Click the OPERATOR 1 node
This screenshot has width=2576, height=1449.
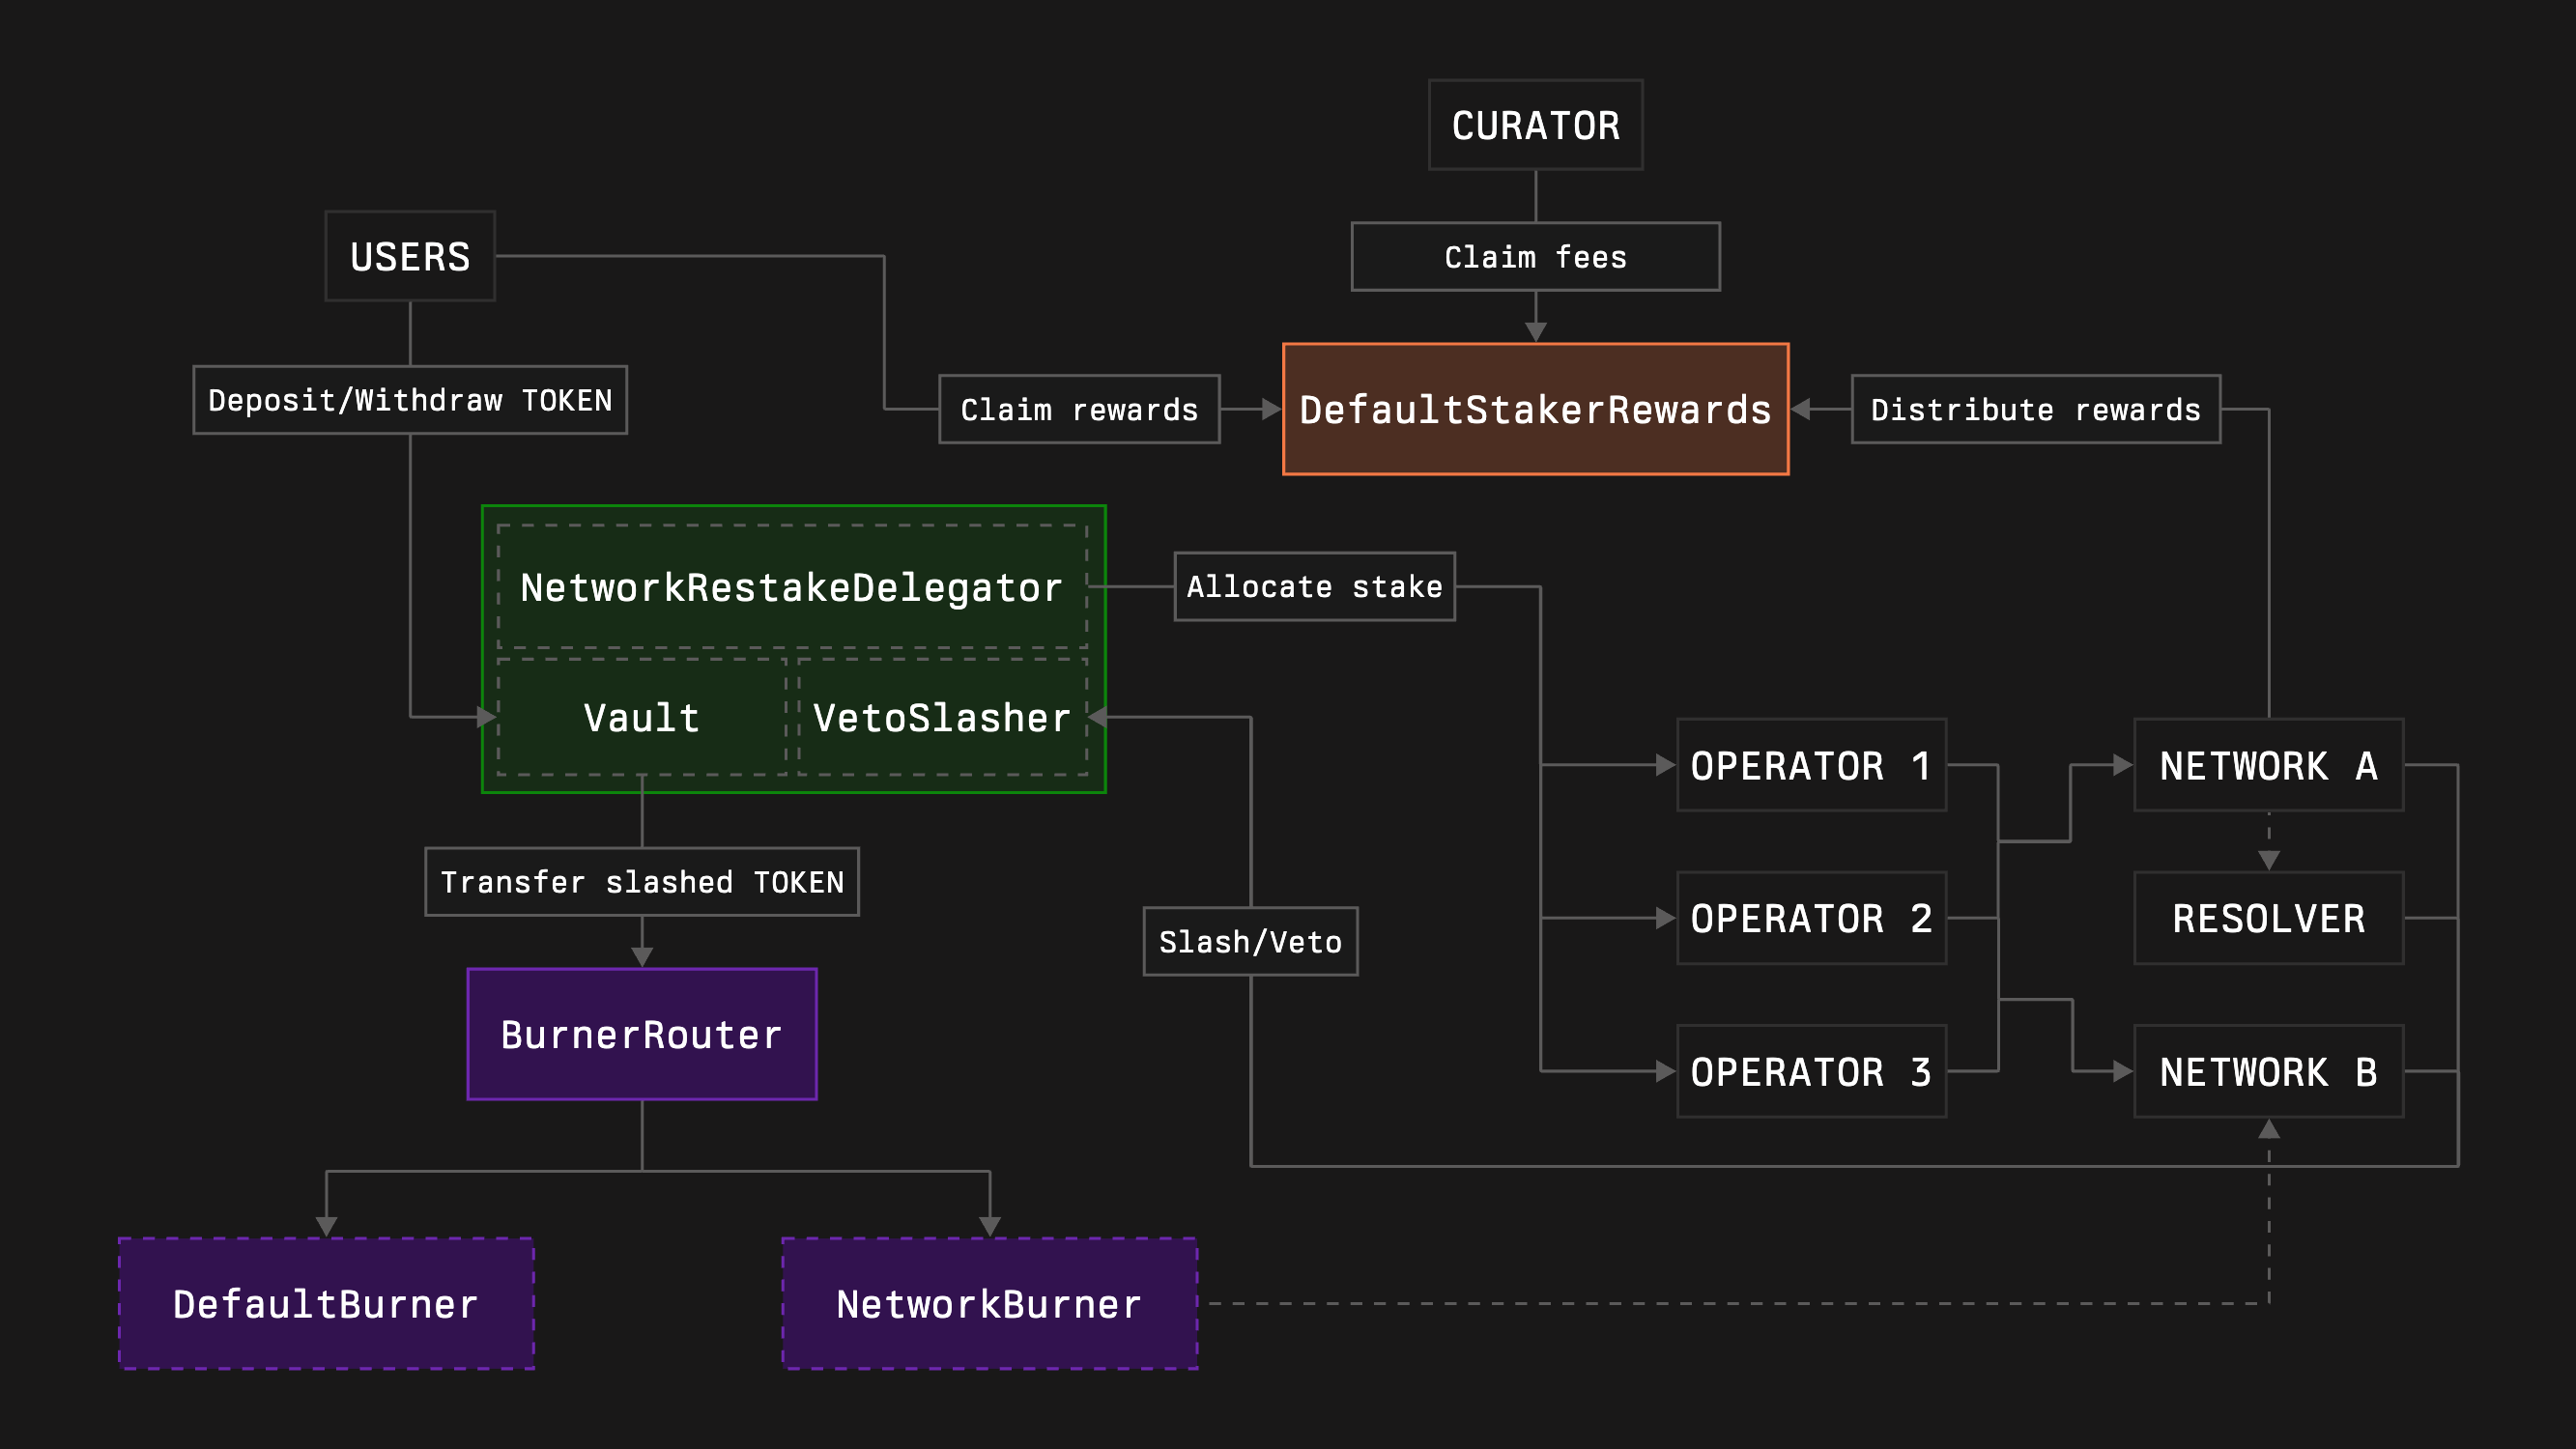click(x=1810, y=766)
